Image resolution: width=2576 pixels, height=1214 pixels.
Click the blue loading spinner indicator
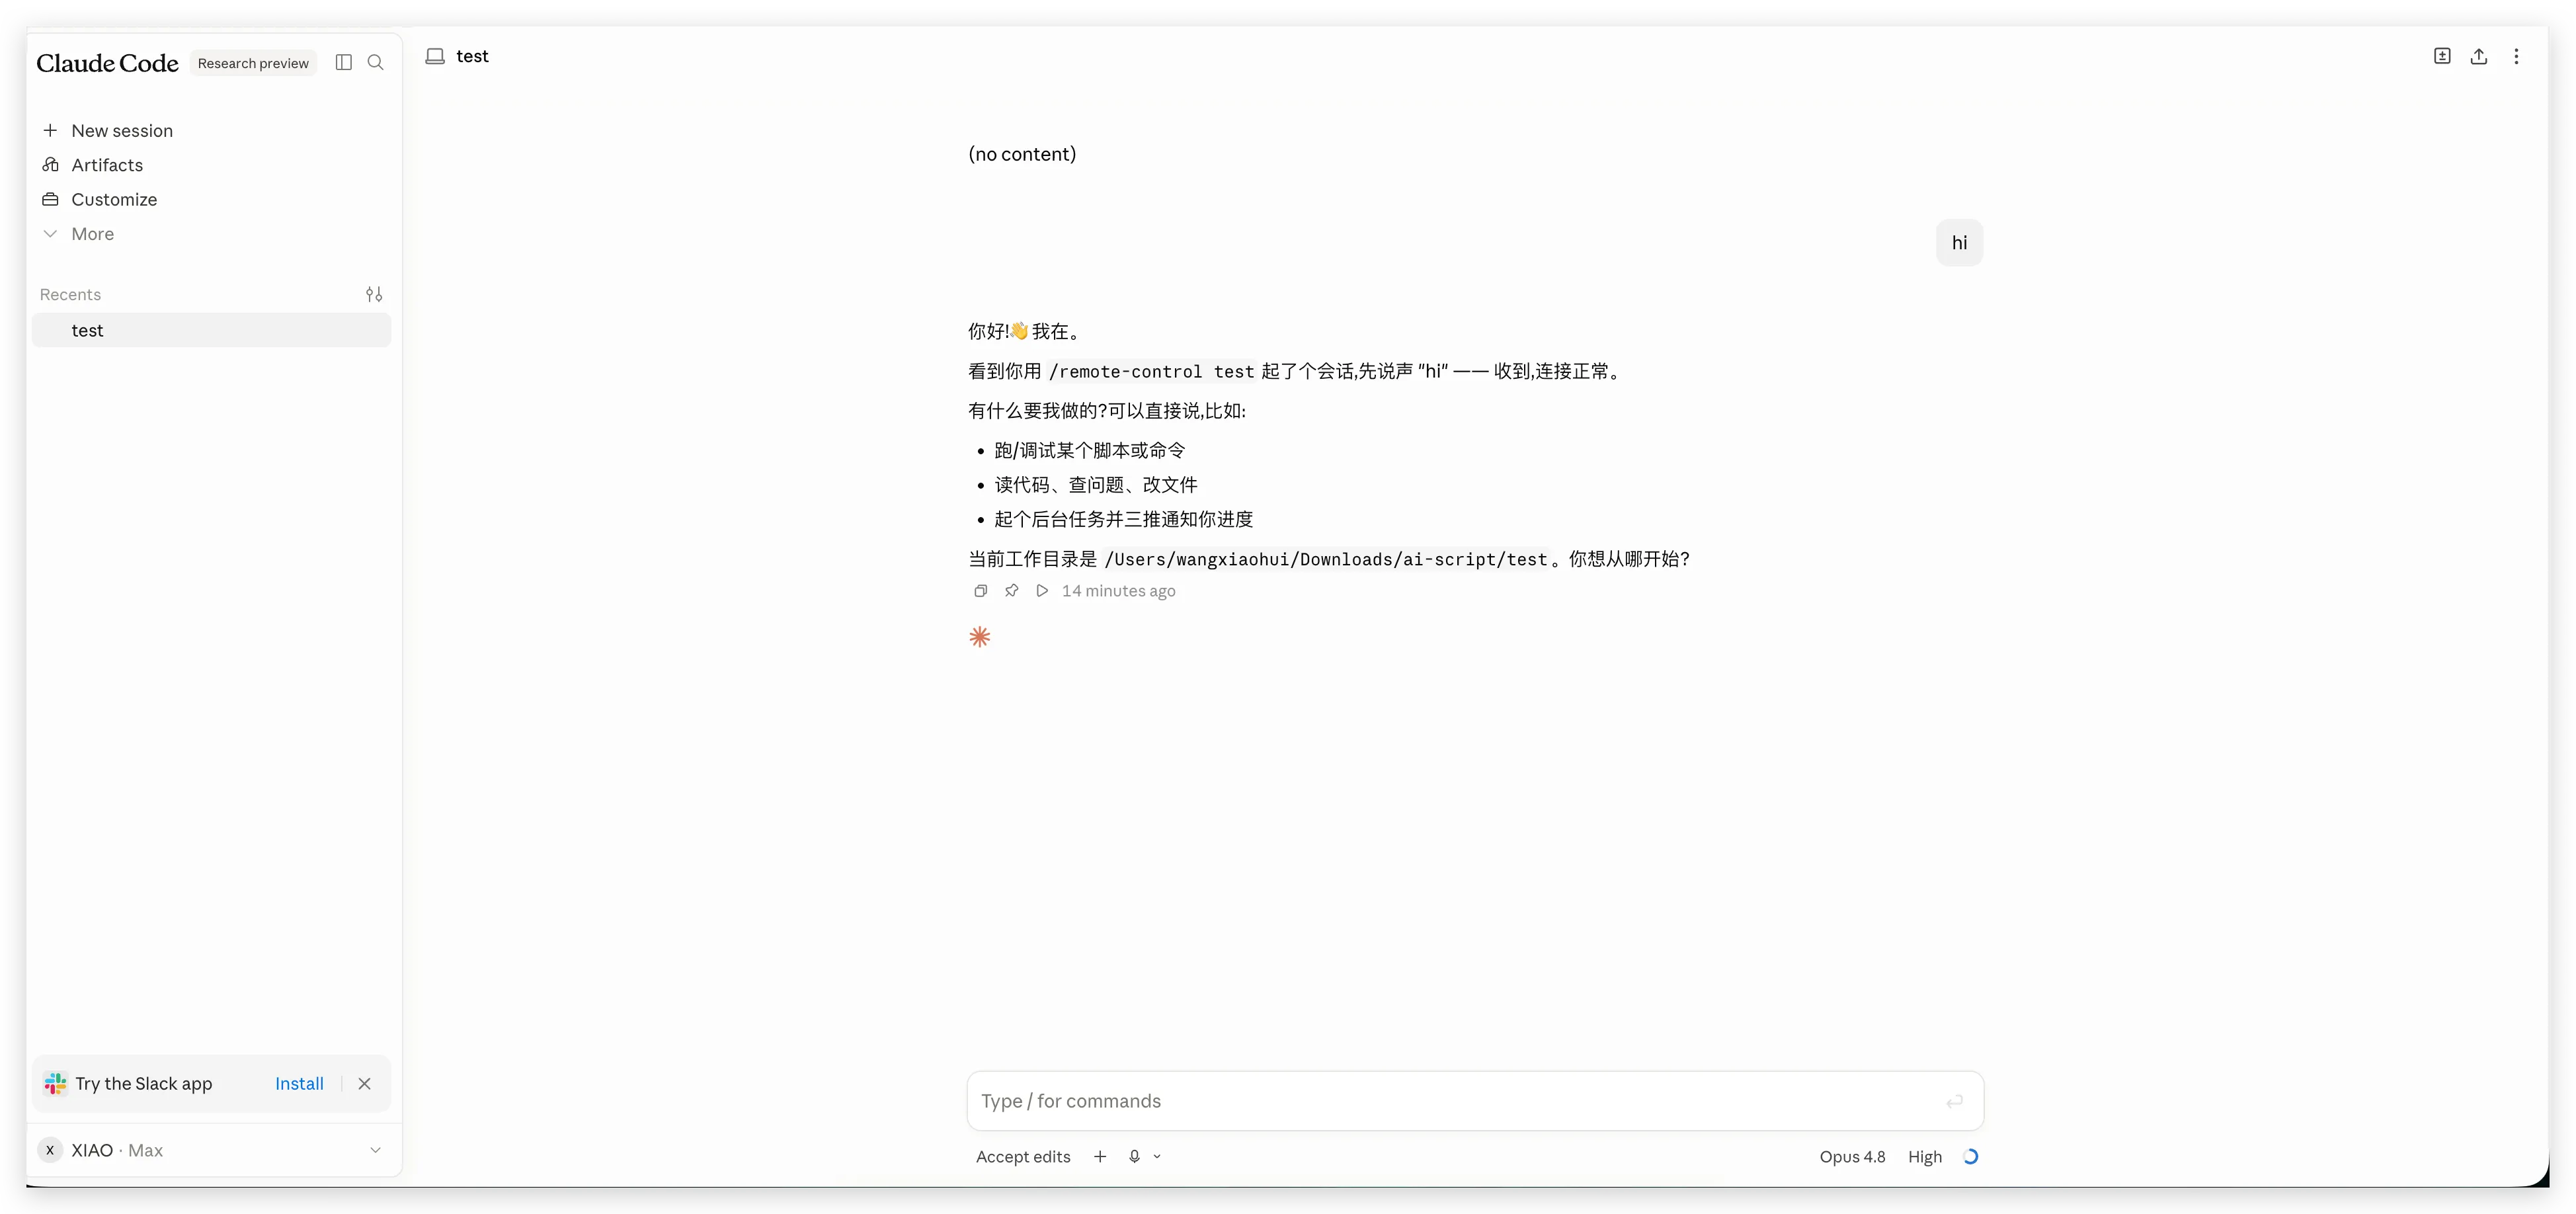pyautogui.click(x=1971, y=1157)
